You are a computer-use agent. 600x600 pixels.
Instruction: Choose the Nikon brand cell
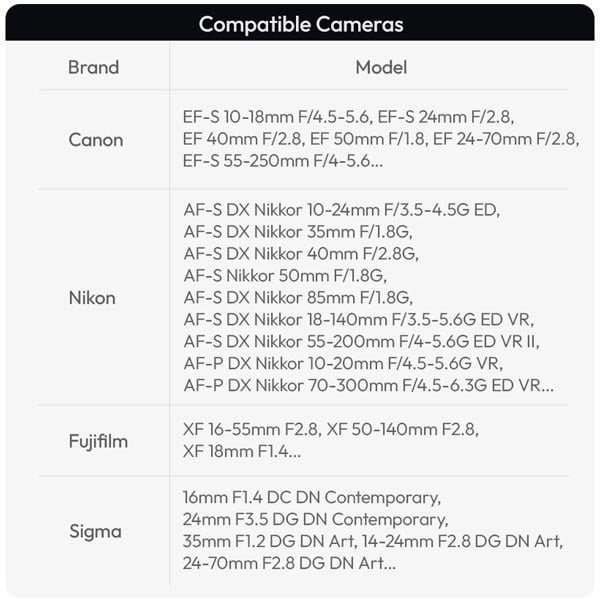click(x=92, y=297)
